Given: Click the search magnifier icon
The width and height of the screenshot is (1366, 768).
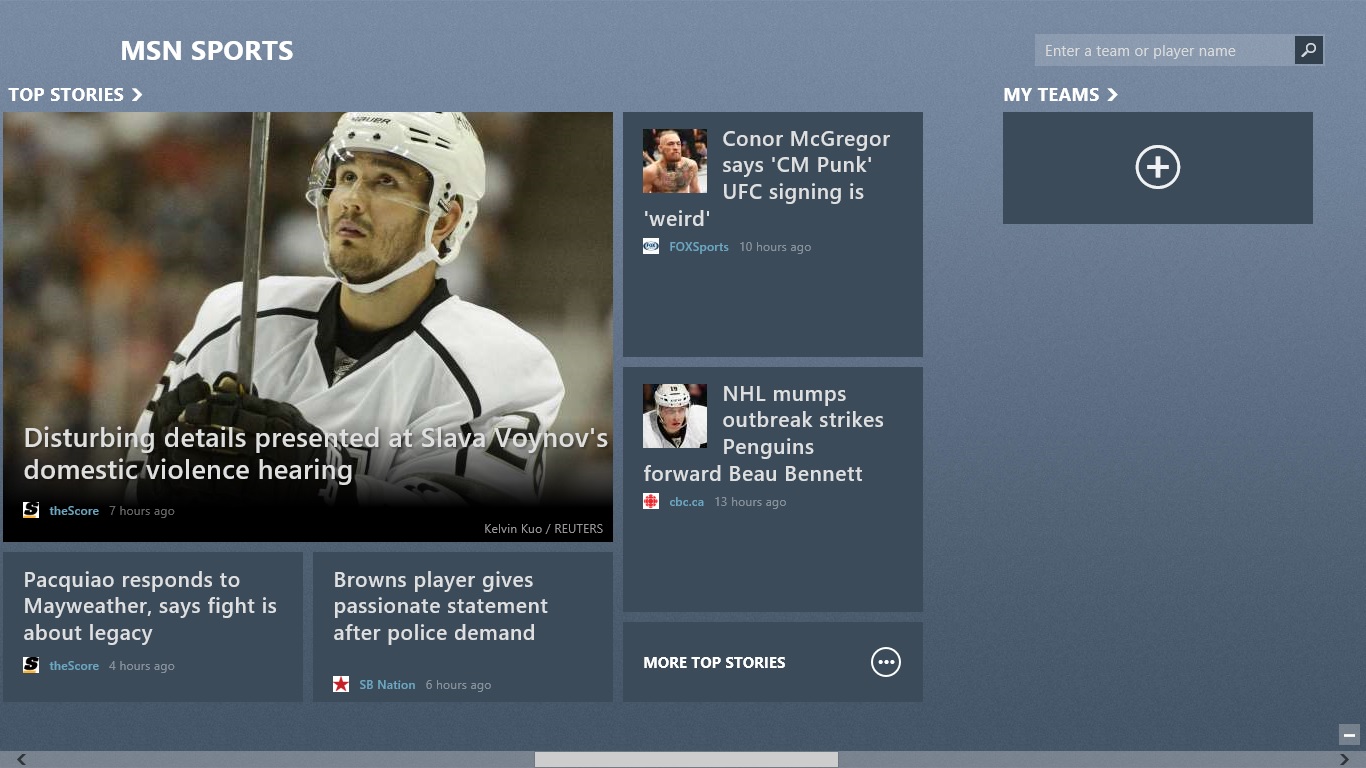Looking at the screenshot, I should point(1309,50).
